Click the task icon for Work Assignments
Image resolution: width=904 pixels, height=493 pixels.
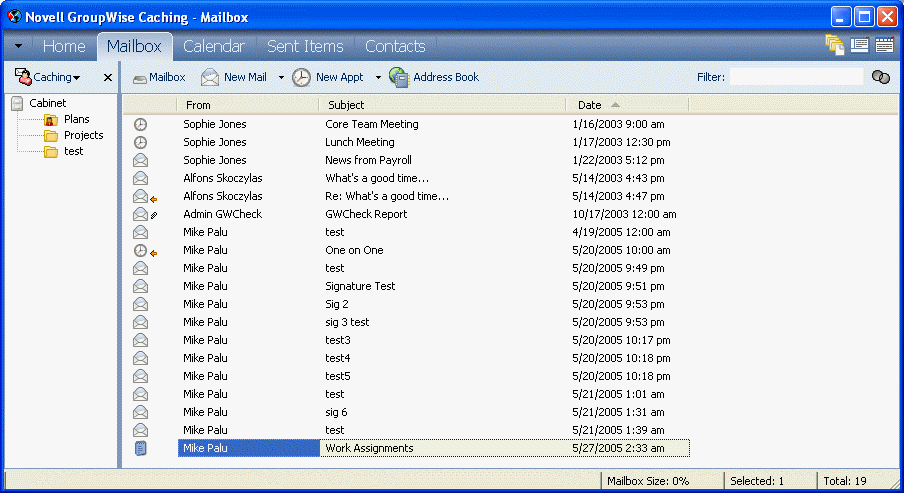tap(141, 448)
